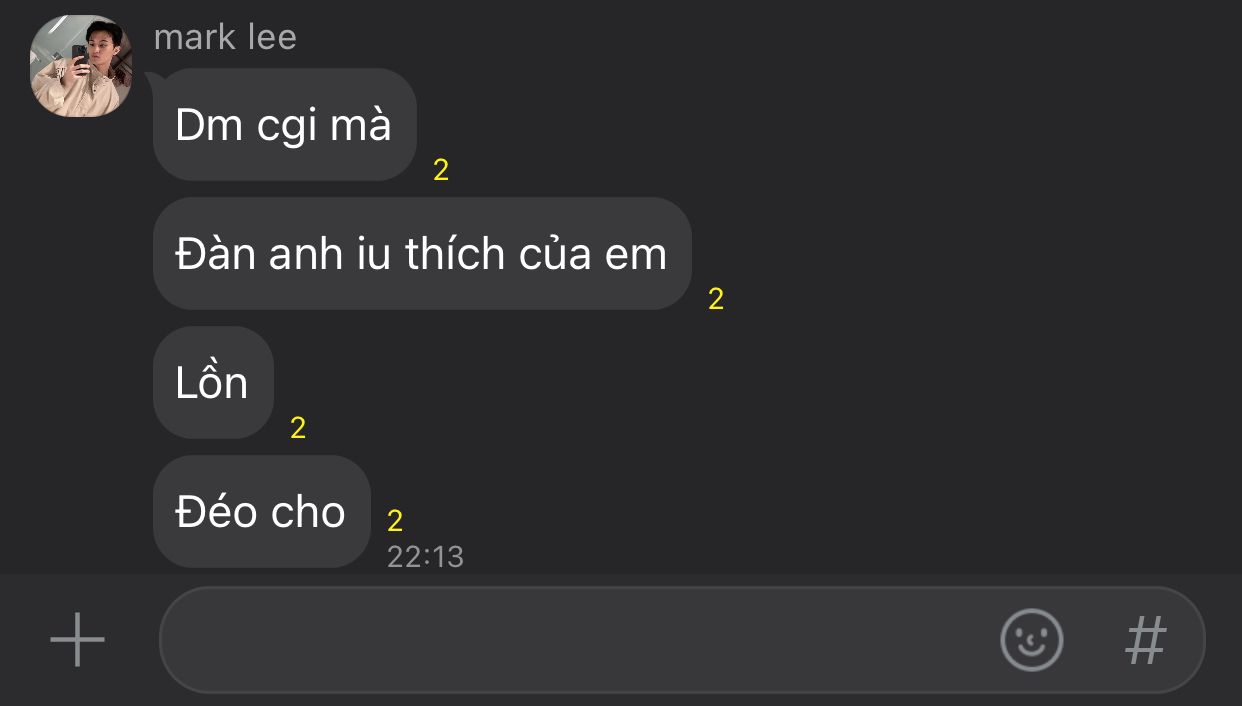The image size is (1242, 706).
Task: Tap read count beside "Dm cgi mà"
Action: click(441, 171)
